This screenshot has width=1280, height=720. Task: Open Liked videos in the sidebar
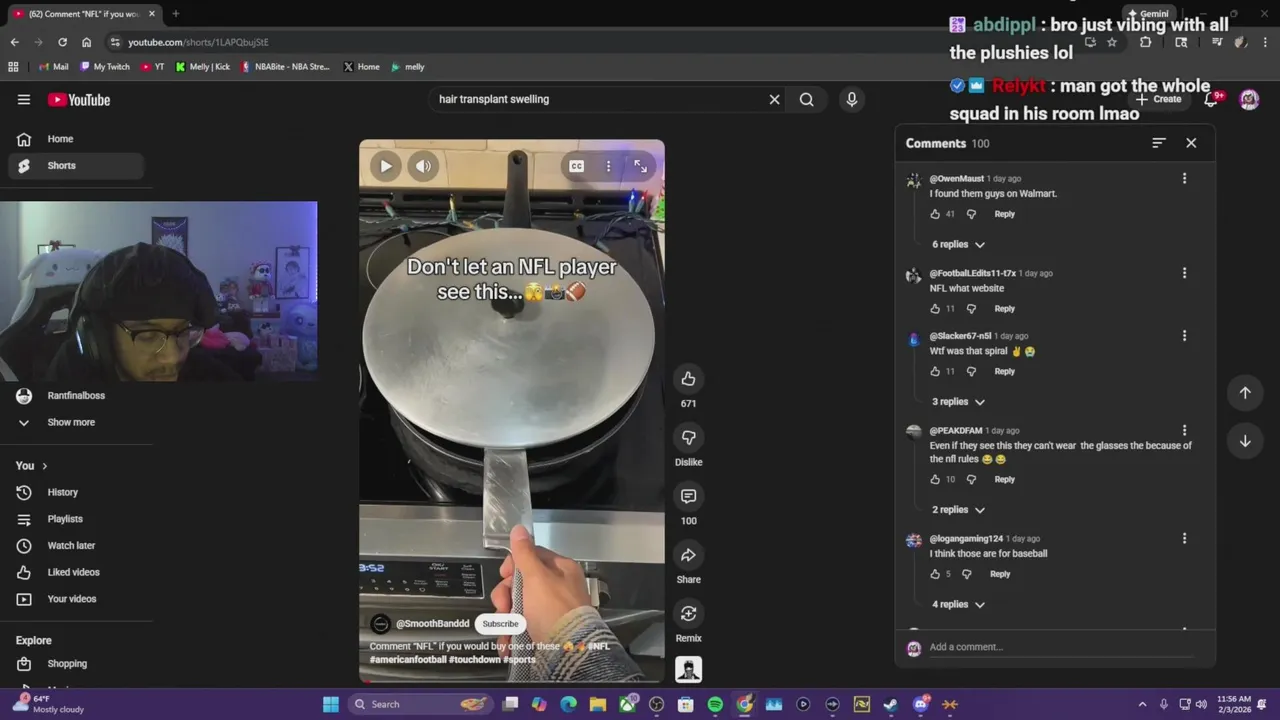point(76,572)
